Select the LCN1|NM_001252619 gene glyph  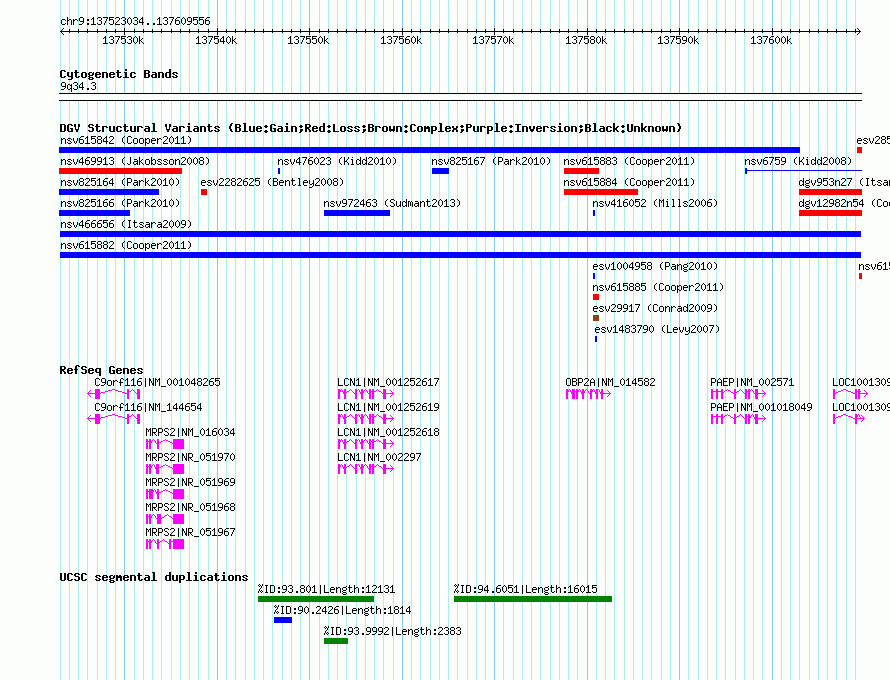[366, 419]
